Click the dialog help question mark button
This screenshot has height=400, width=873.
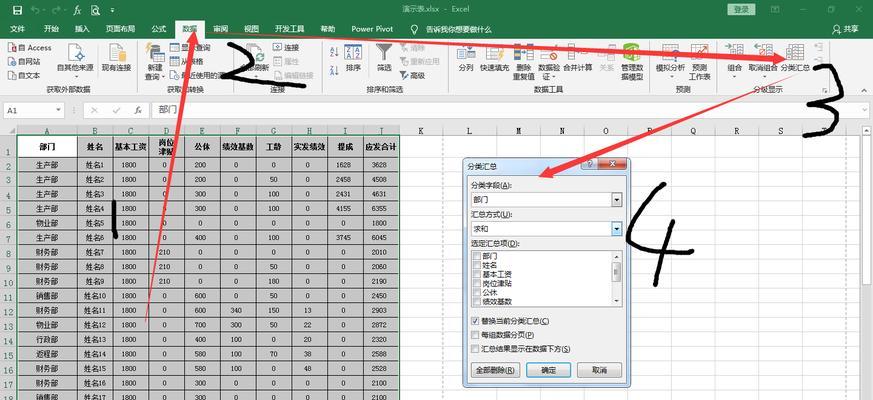point(589,164)
